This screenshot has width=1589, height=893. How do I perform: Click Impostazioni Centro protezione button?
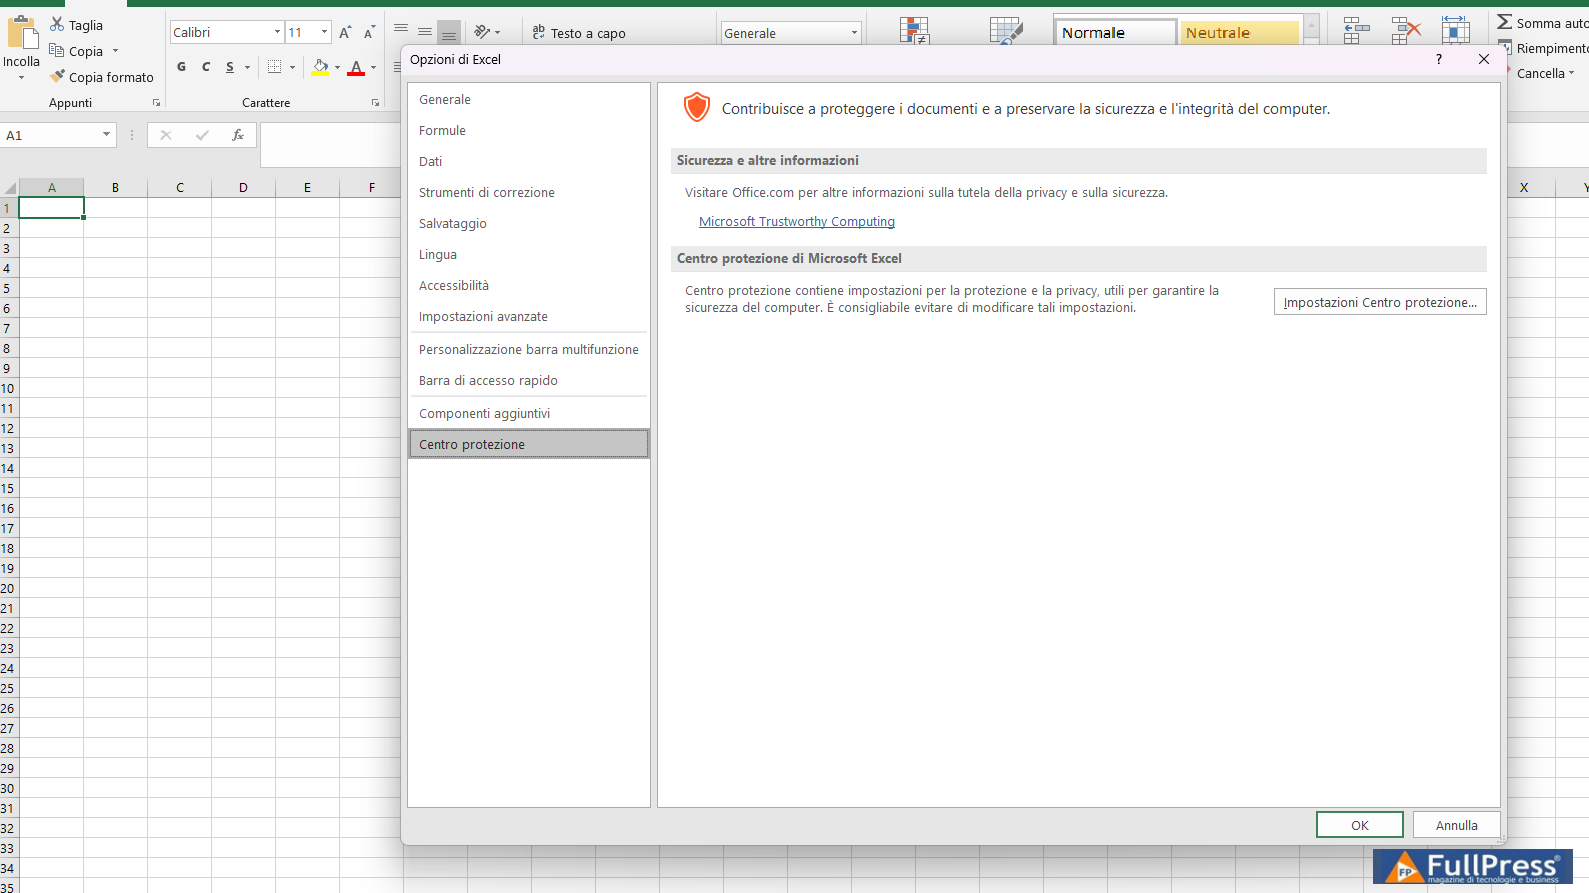(x=1379, y=302)
